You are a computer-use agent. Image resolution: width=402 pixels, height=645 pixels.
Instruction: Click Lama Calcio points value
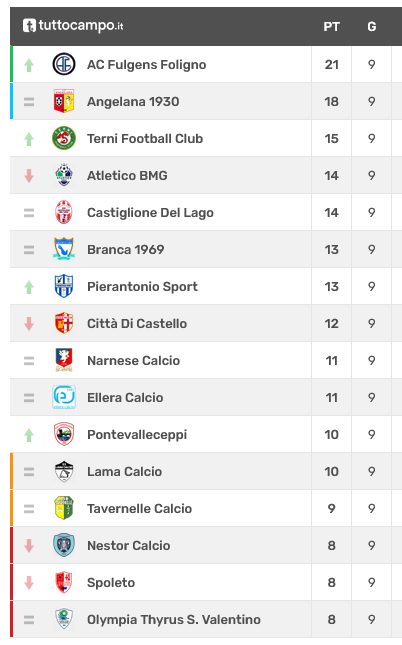coord(331,471)
